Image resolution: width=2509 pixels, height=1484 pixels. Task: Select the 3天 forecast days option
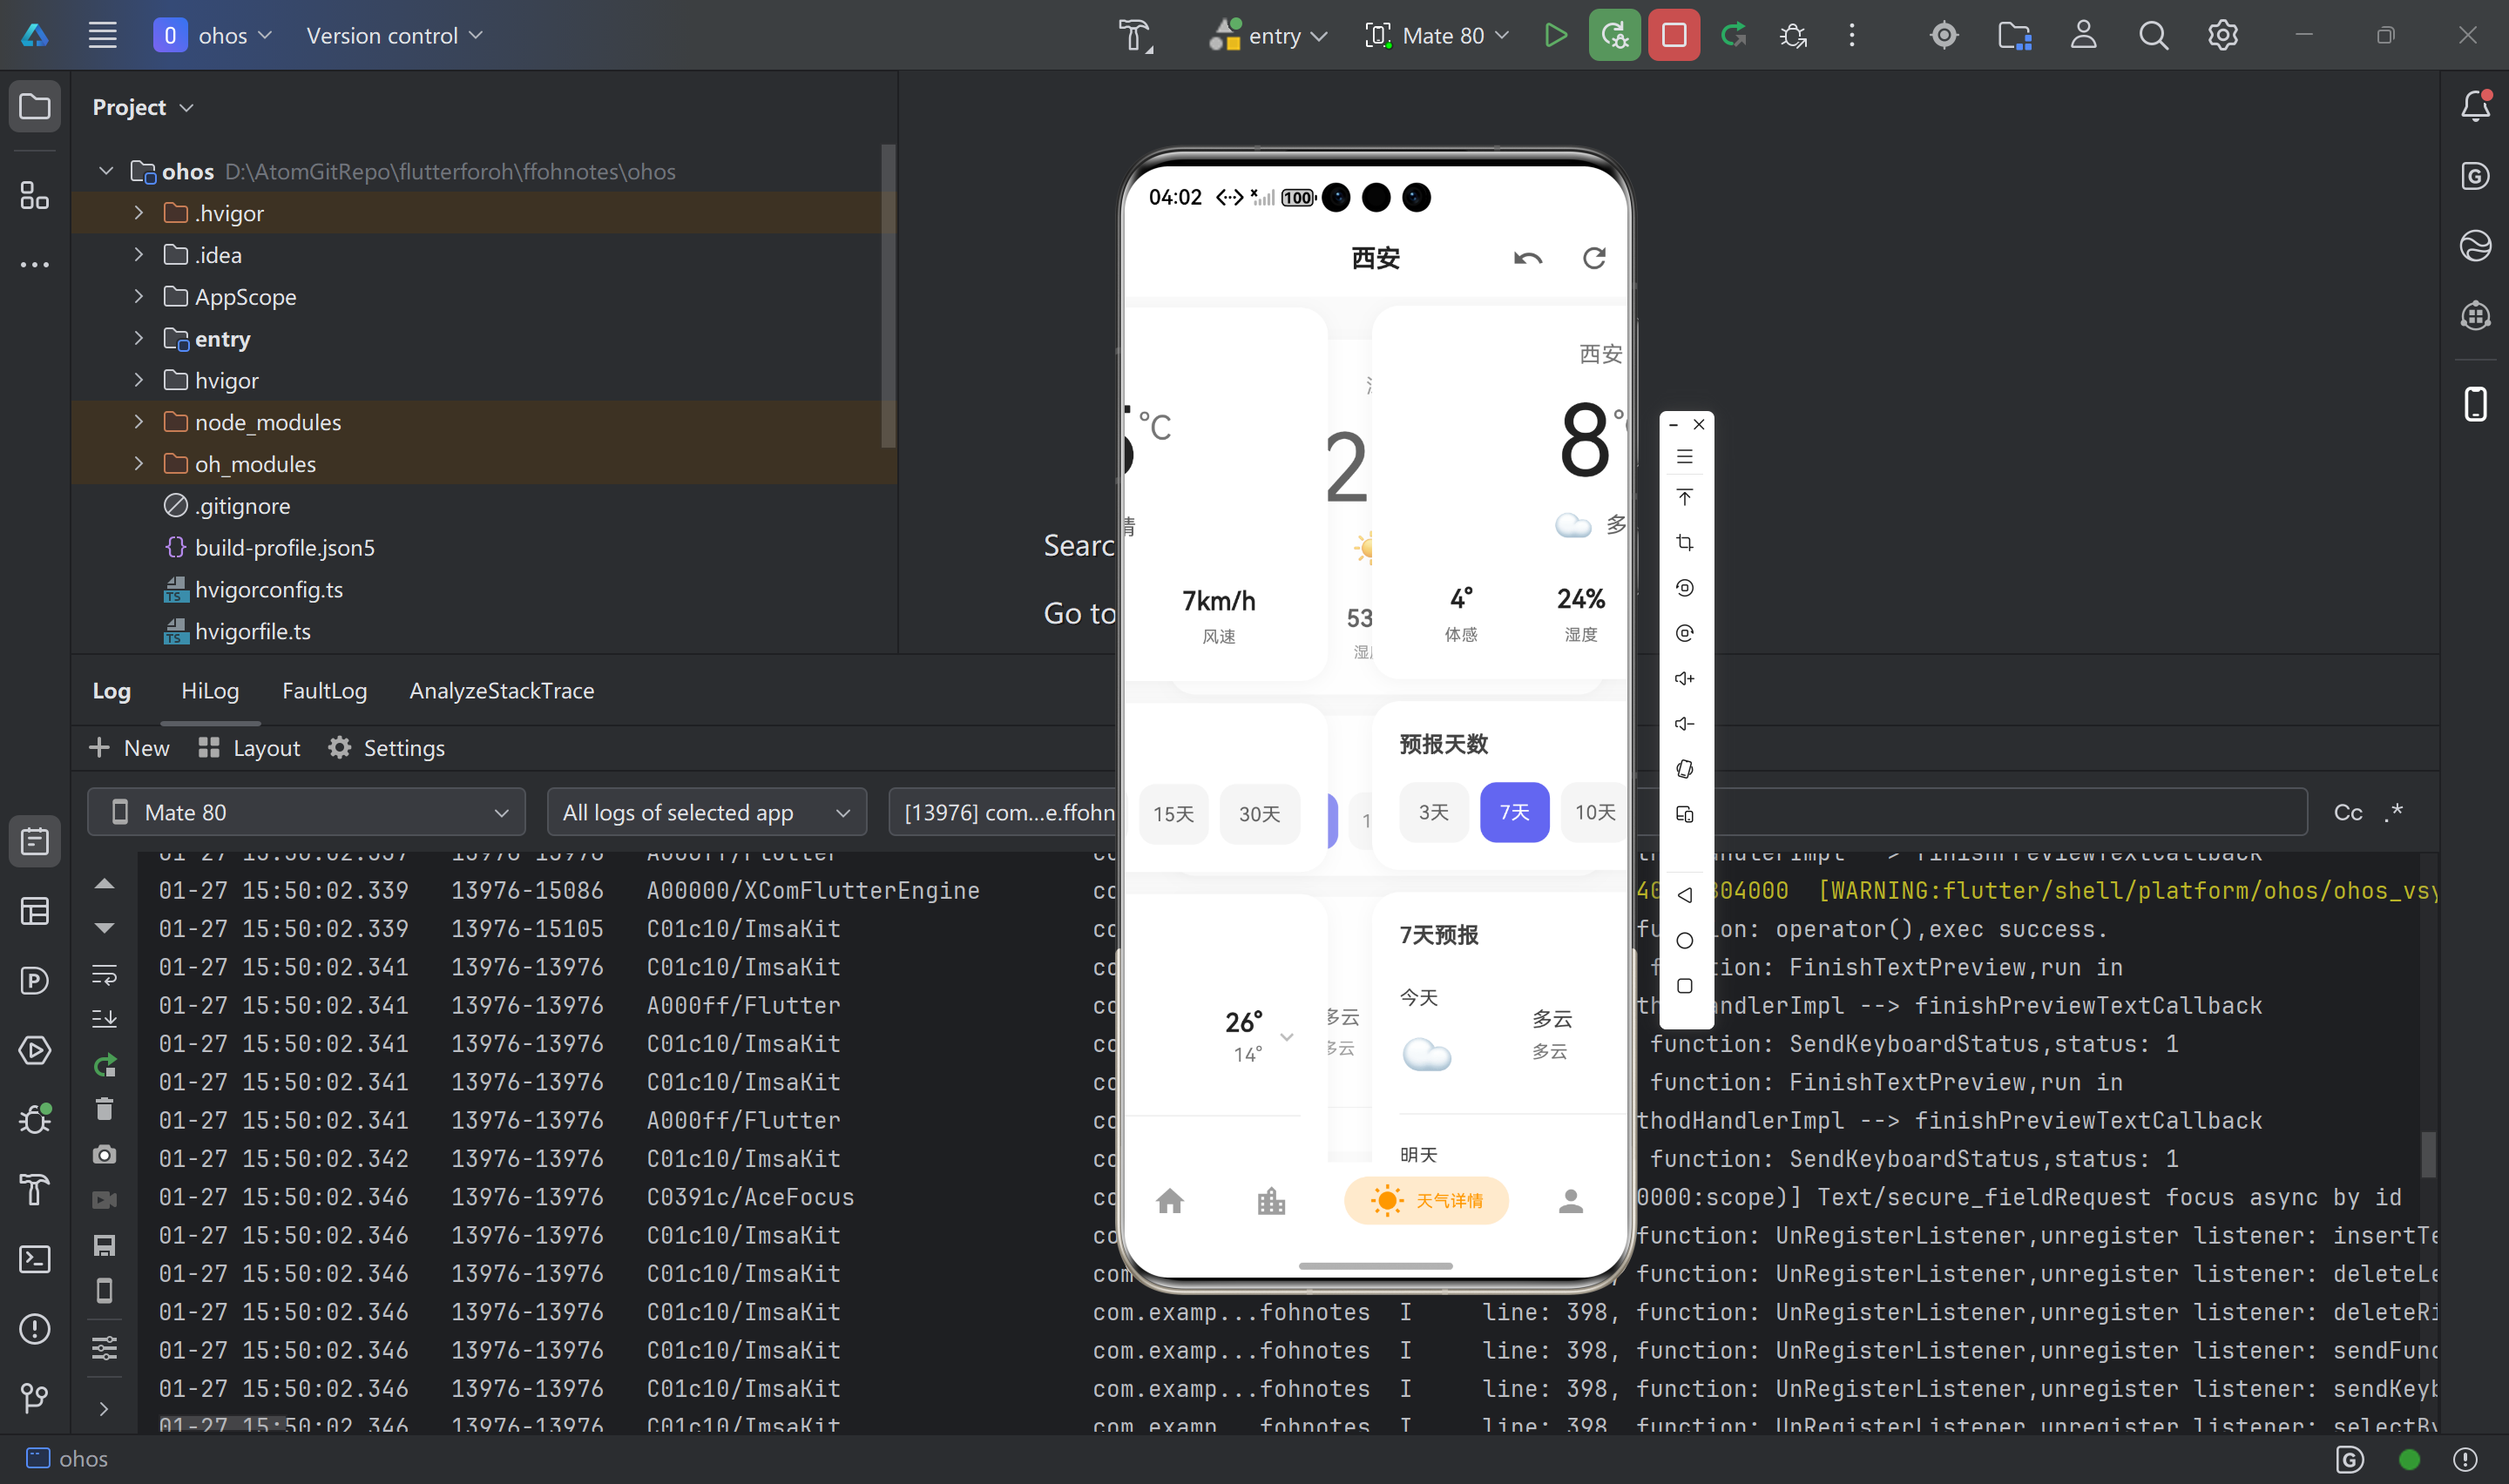pyautogui.click(x=1433, y=812)
